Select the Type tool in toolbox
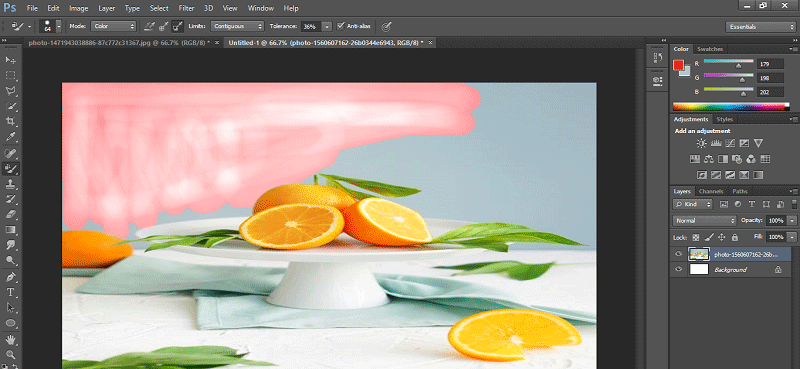Image resolution: width=800 pixels, height=369 pixels. [10, 292]
